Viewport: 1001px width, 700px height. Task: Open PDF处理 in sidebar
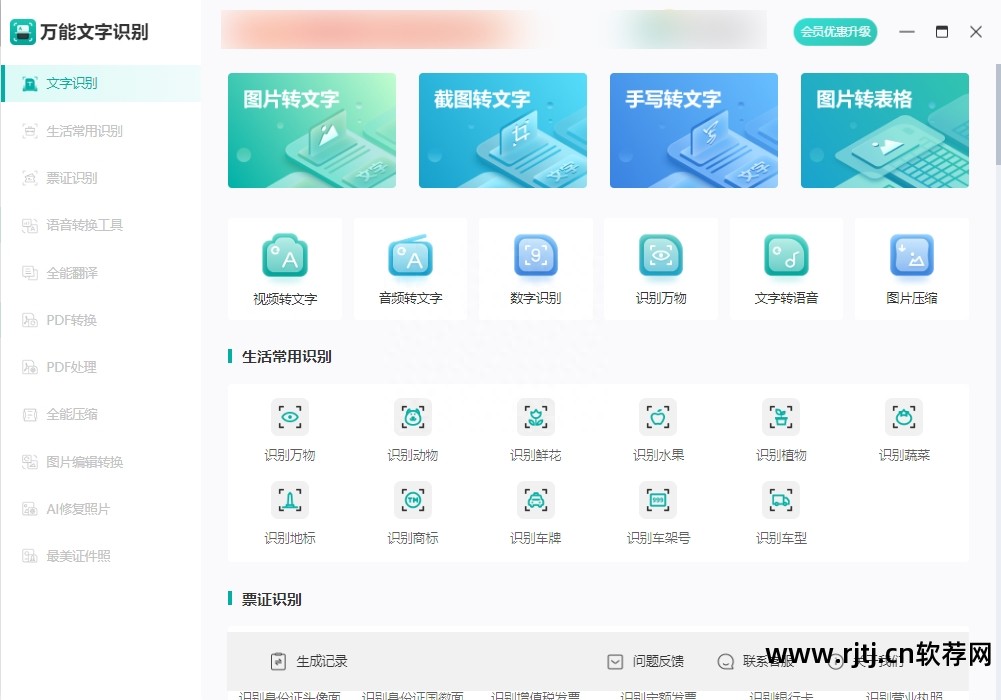point(101,368)
